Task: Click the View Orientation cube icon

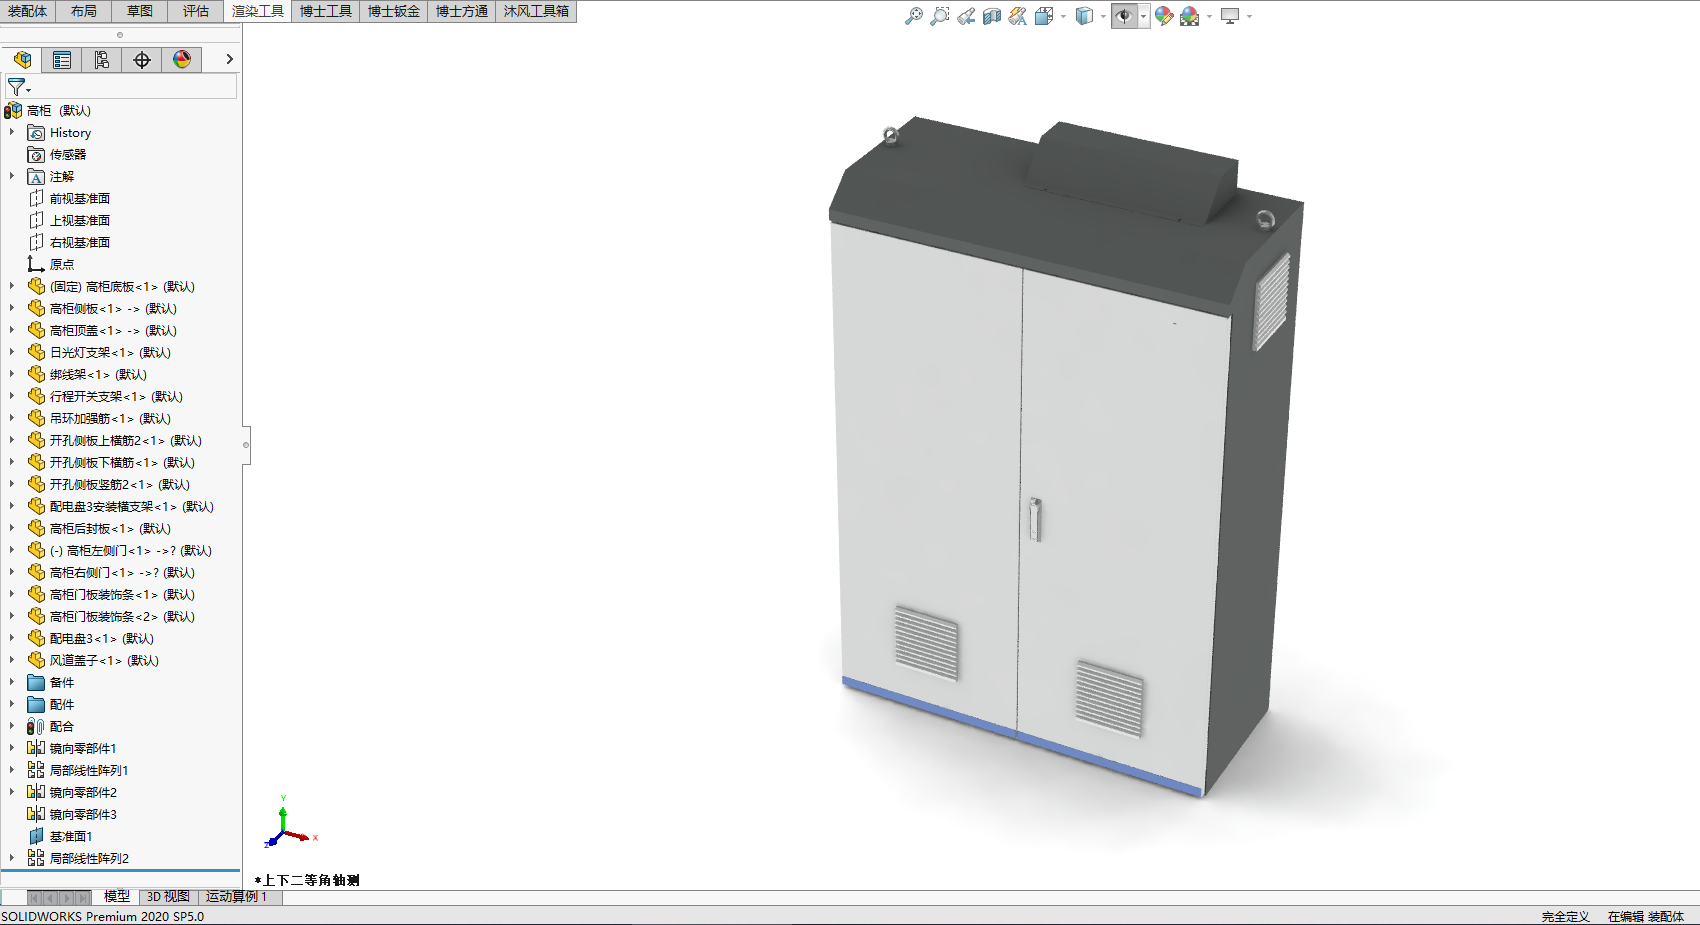Action: pyautogui.click(x=1044, y=16)
